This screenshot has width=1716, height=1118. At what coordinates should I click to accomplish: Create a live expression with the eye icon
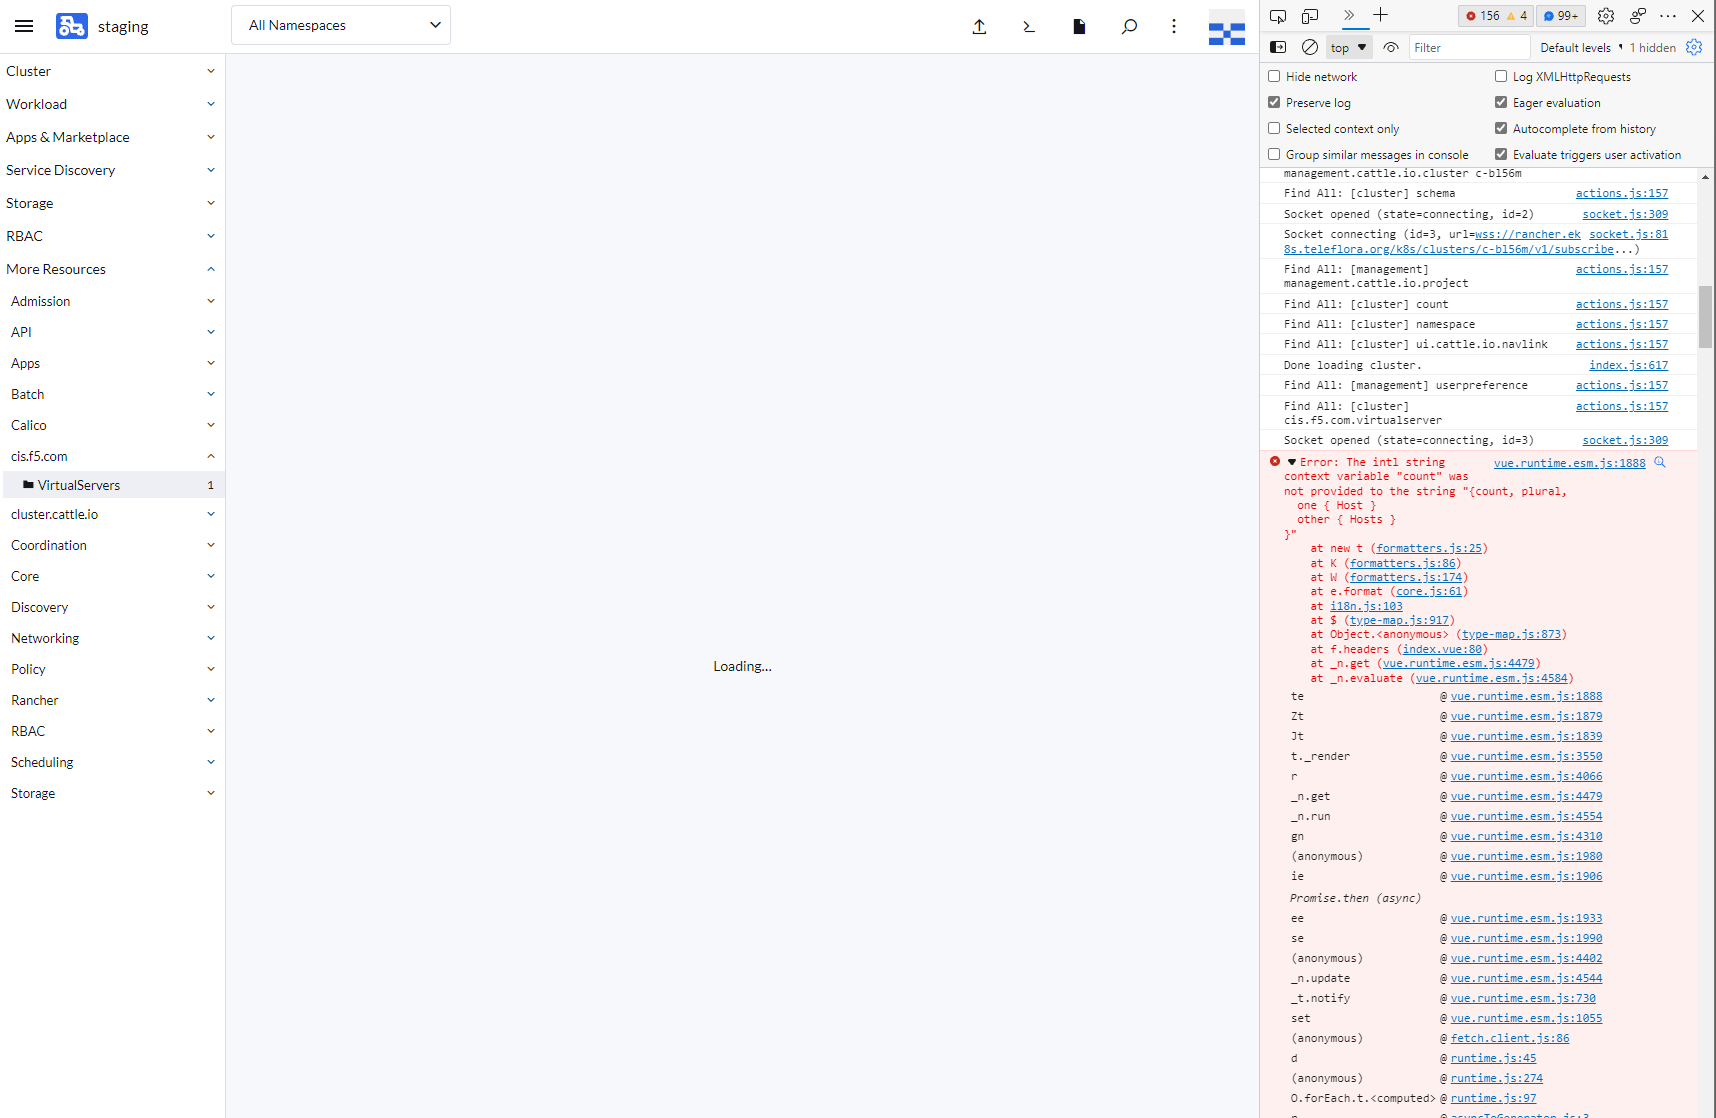click(1390, 47)
